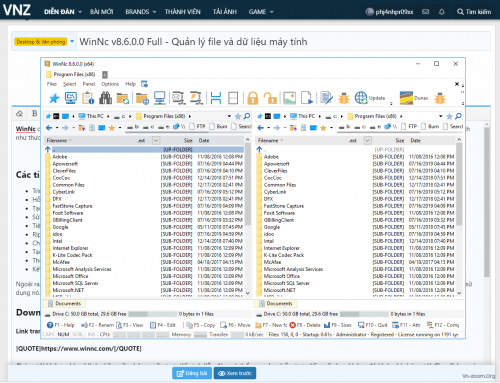Image resolution: width=500 pixels, height=383 pixels.
Task: Click the Tìm kiếm search field
Action: (x=474, y=12)
